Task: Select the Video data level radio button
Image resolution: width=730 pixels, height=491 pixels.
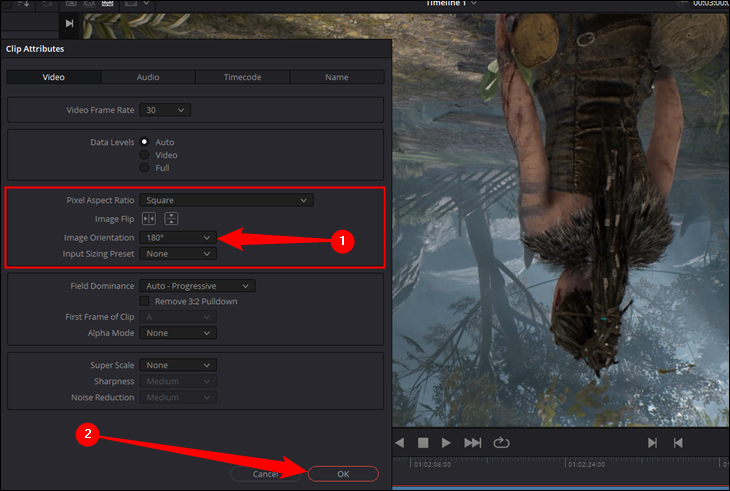Action: pos(145,155)
